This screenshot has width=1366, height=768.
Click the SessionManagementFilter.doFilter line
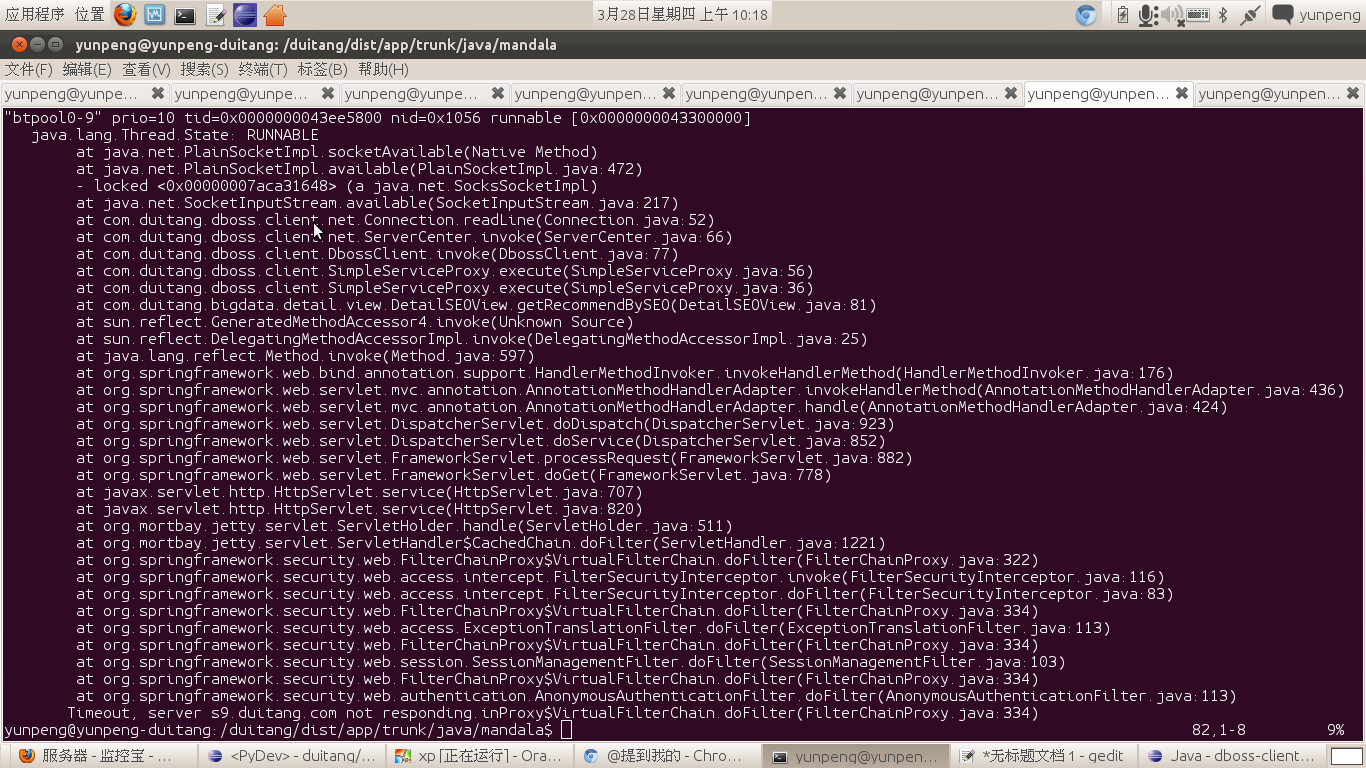pyautogui.click(x=571, y=662)
